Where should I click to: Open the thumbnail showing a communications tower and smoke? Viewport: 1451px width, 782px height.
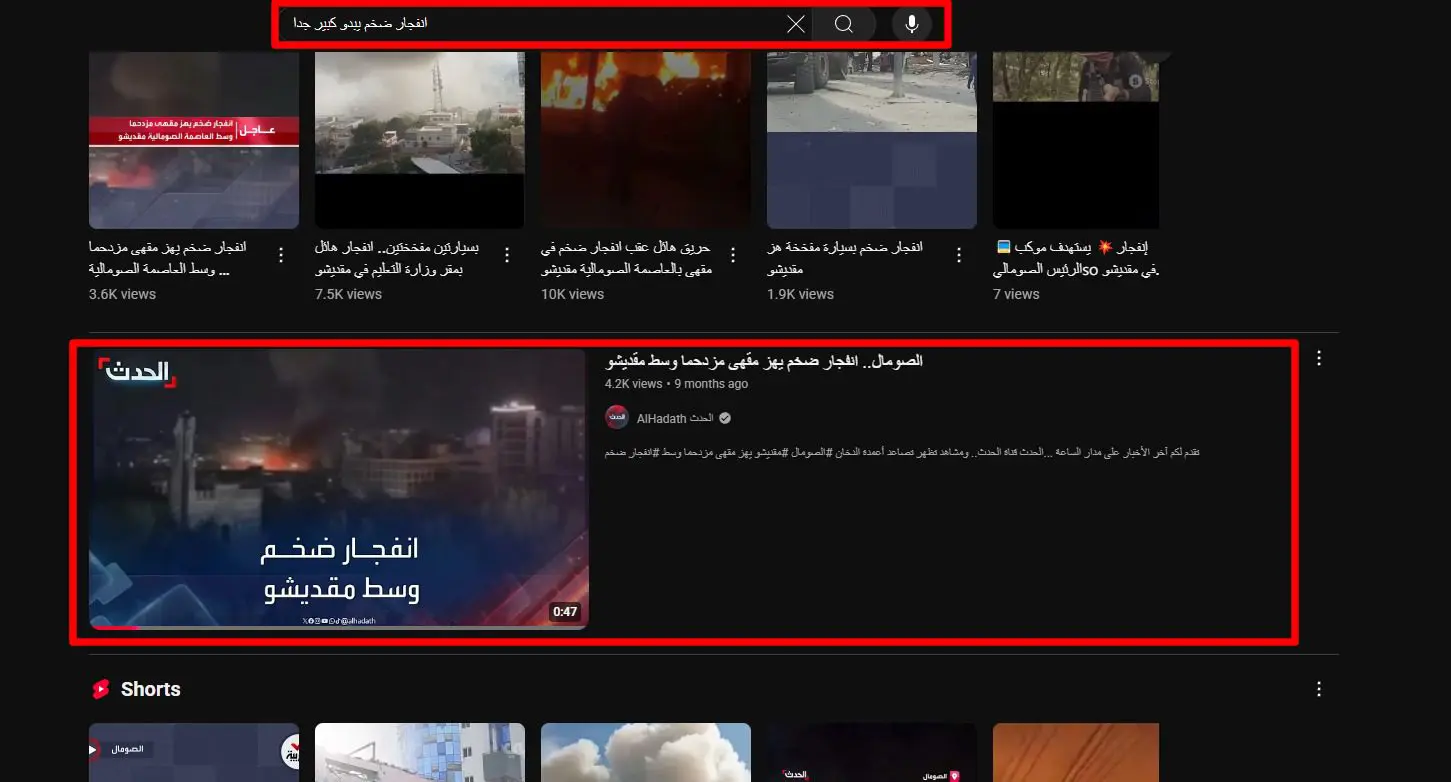(420, 140)
